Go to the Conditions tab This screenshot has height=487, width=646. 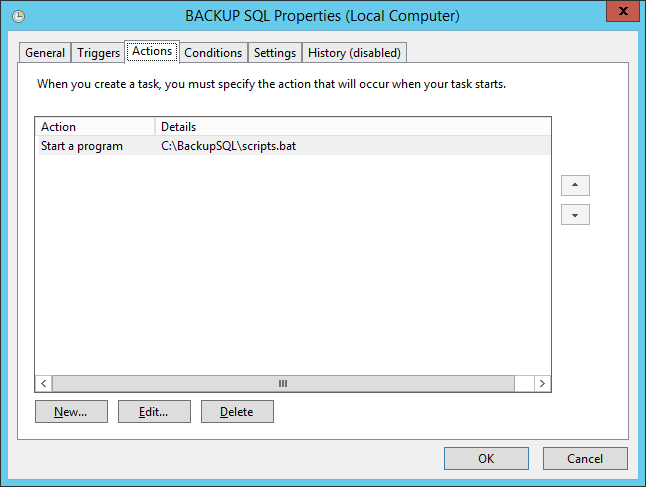point(213,53)
